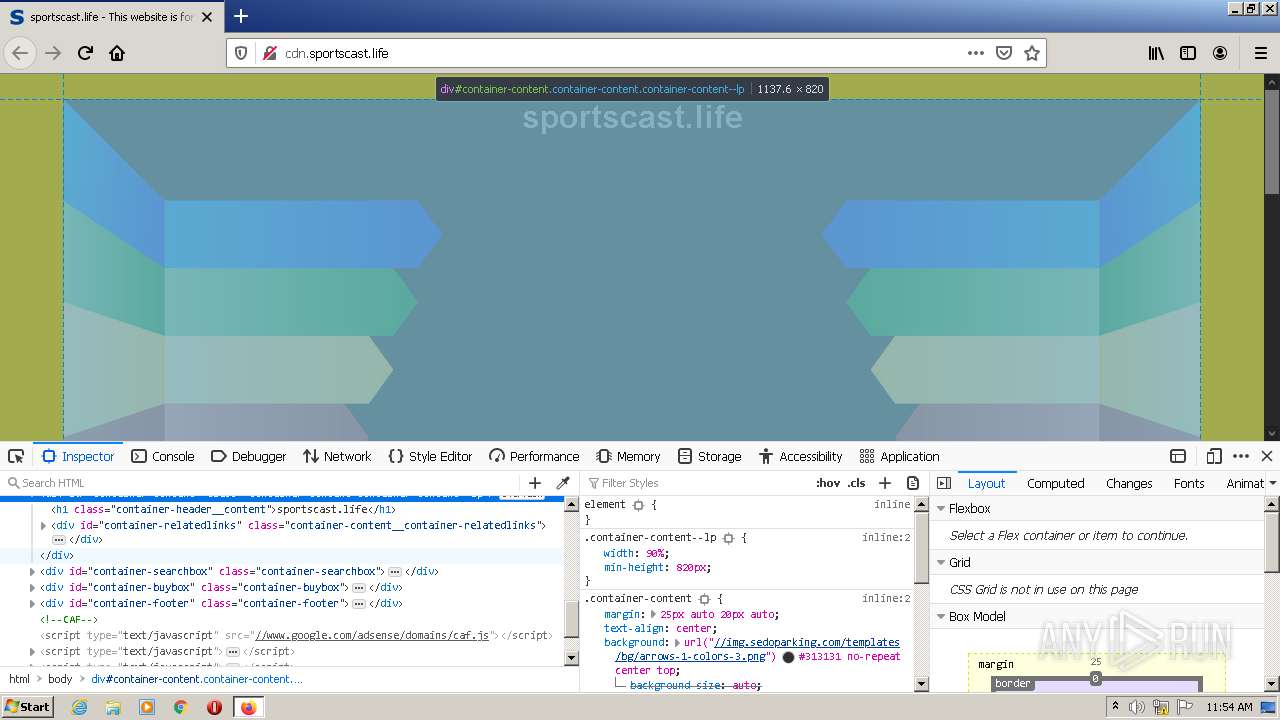Screen dimensions: 1280x720
Task: Expand the margin shorthand property
Action: (654, 615)
